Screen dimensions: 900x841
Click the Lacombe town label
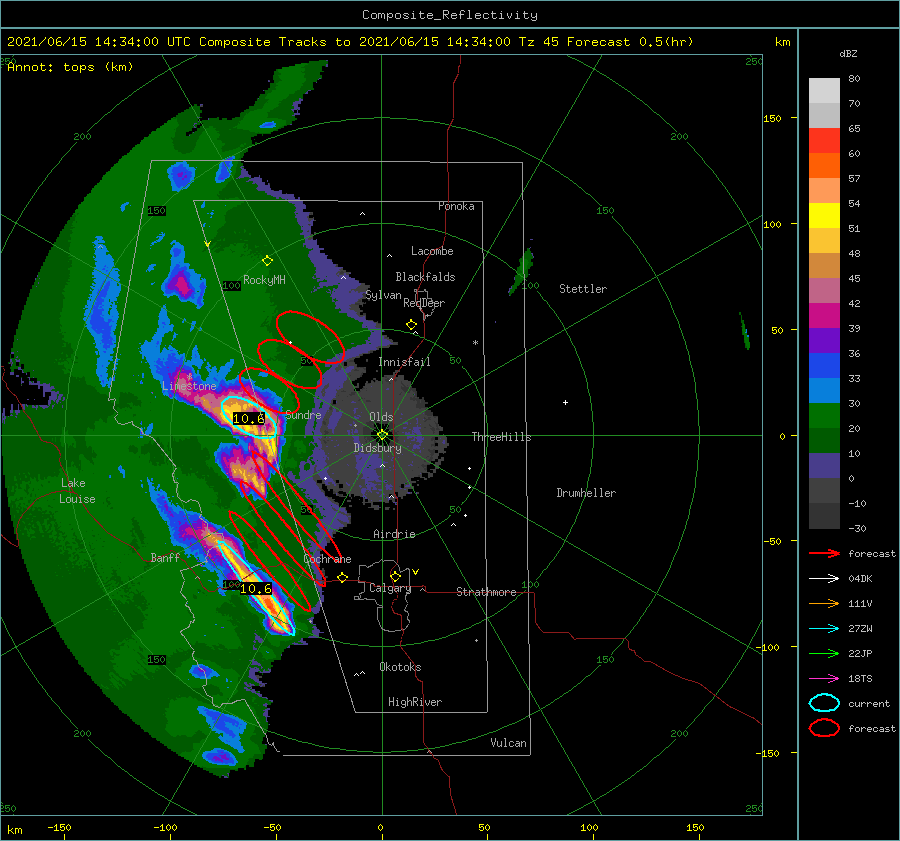(x=432, y=251)
